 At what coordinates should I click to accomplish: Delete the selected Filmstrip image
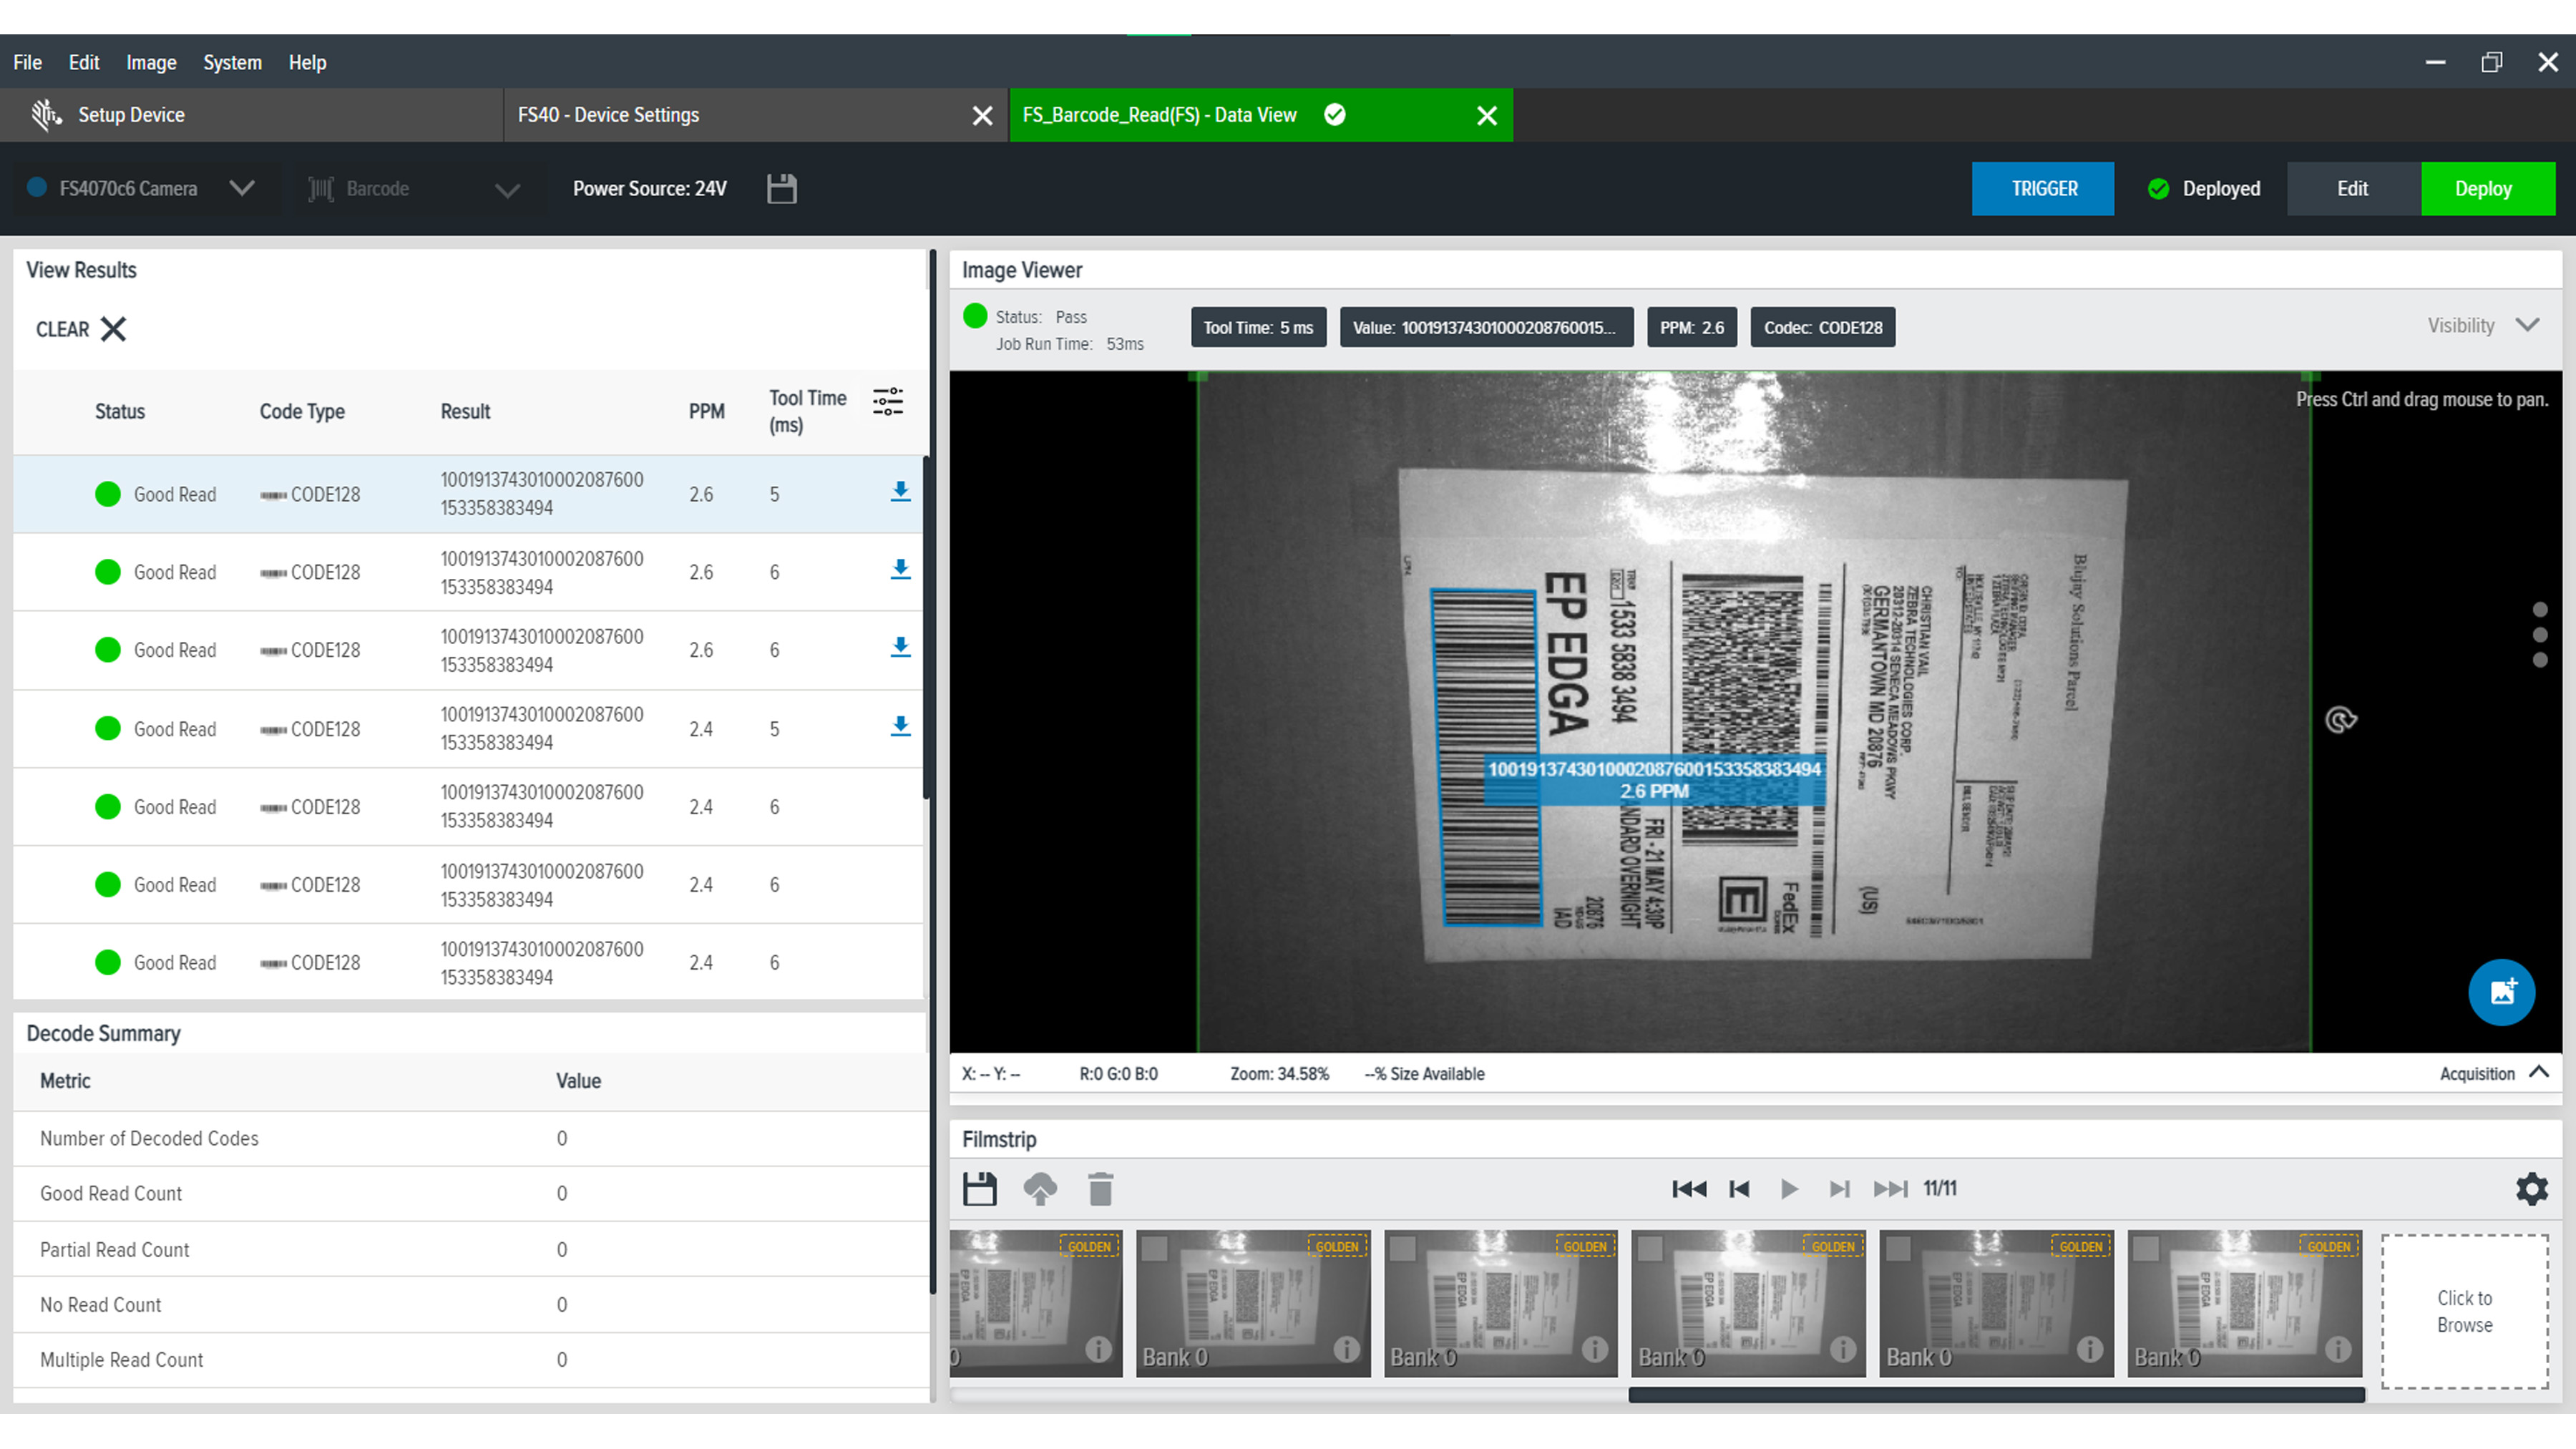1101,1189
